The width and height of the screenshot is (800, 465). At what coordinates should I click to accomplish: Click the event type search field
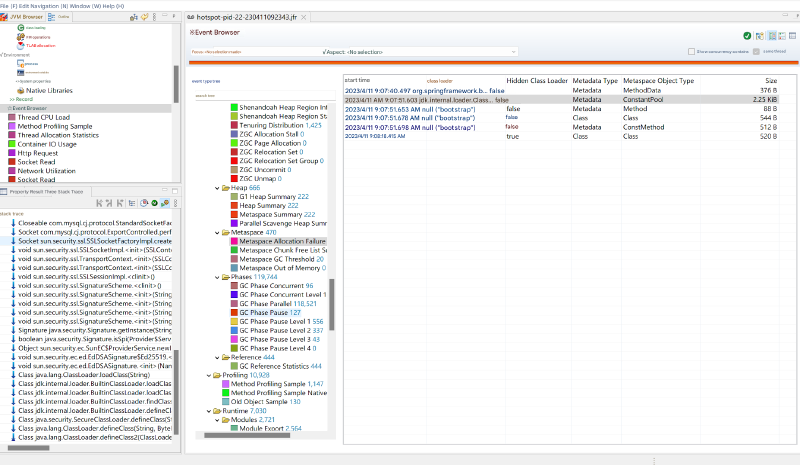coord(260,96)
